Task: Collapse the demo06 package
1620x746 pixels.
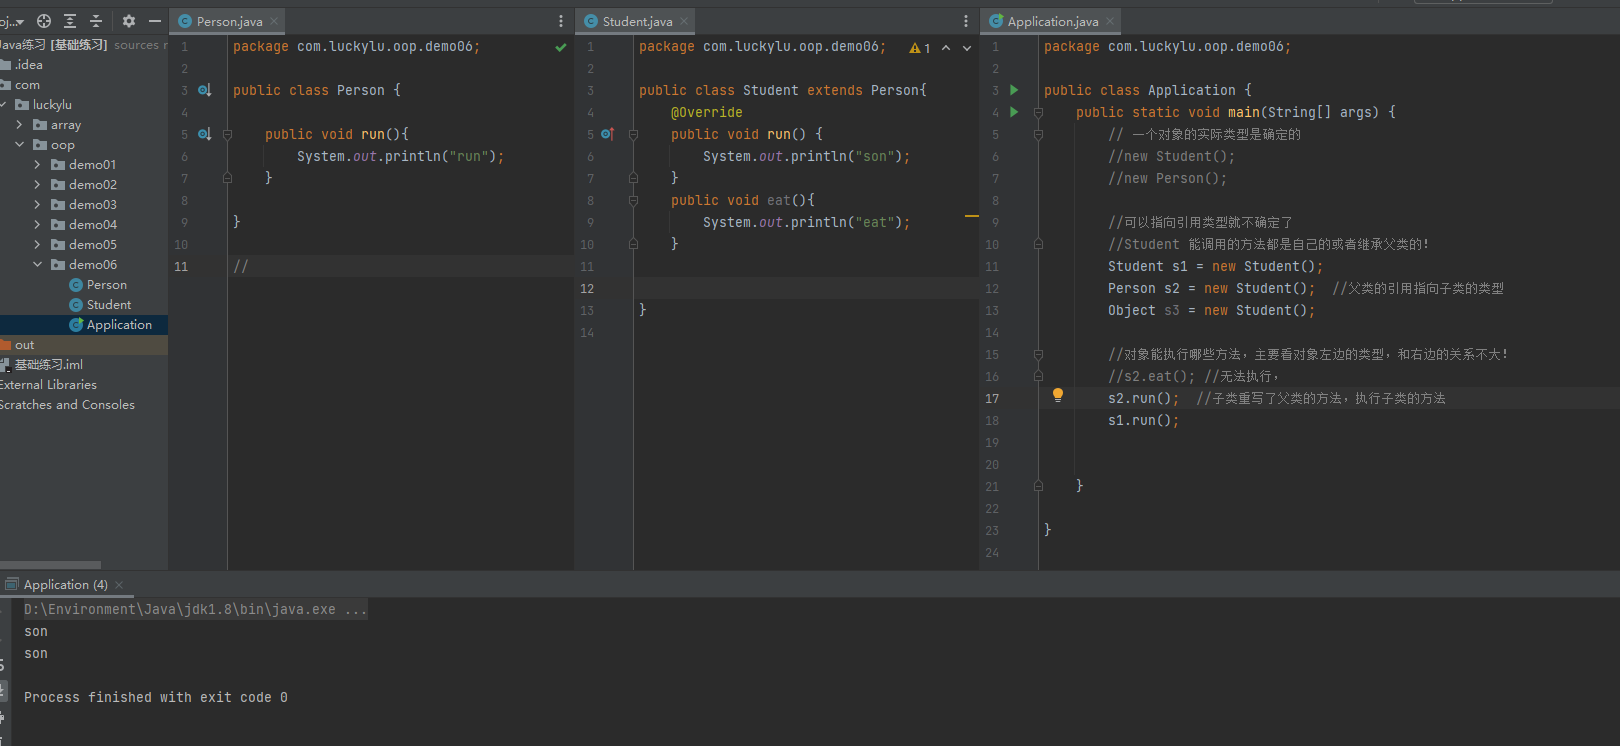Action: (x=37, y=265)
